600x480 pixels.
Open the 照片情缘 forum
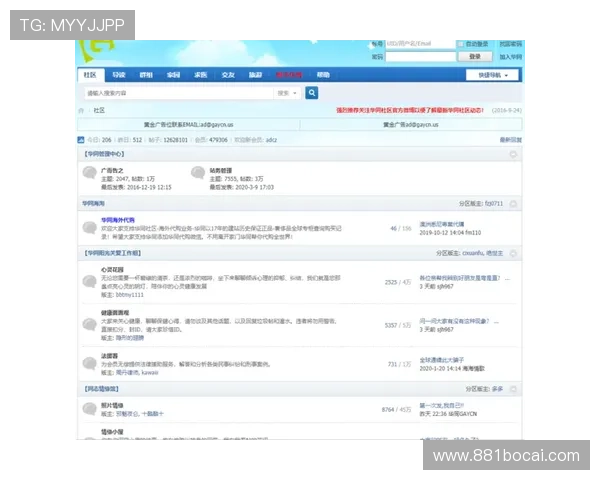pyautogui.click(x=112, y=405)
